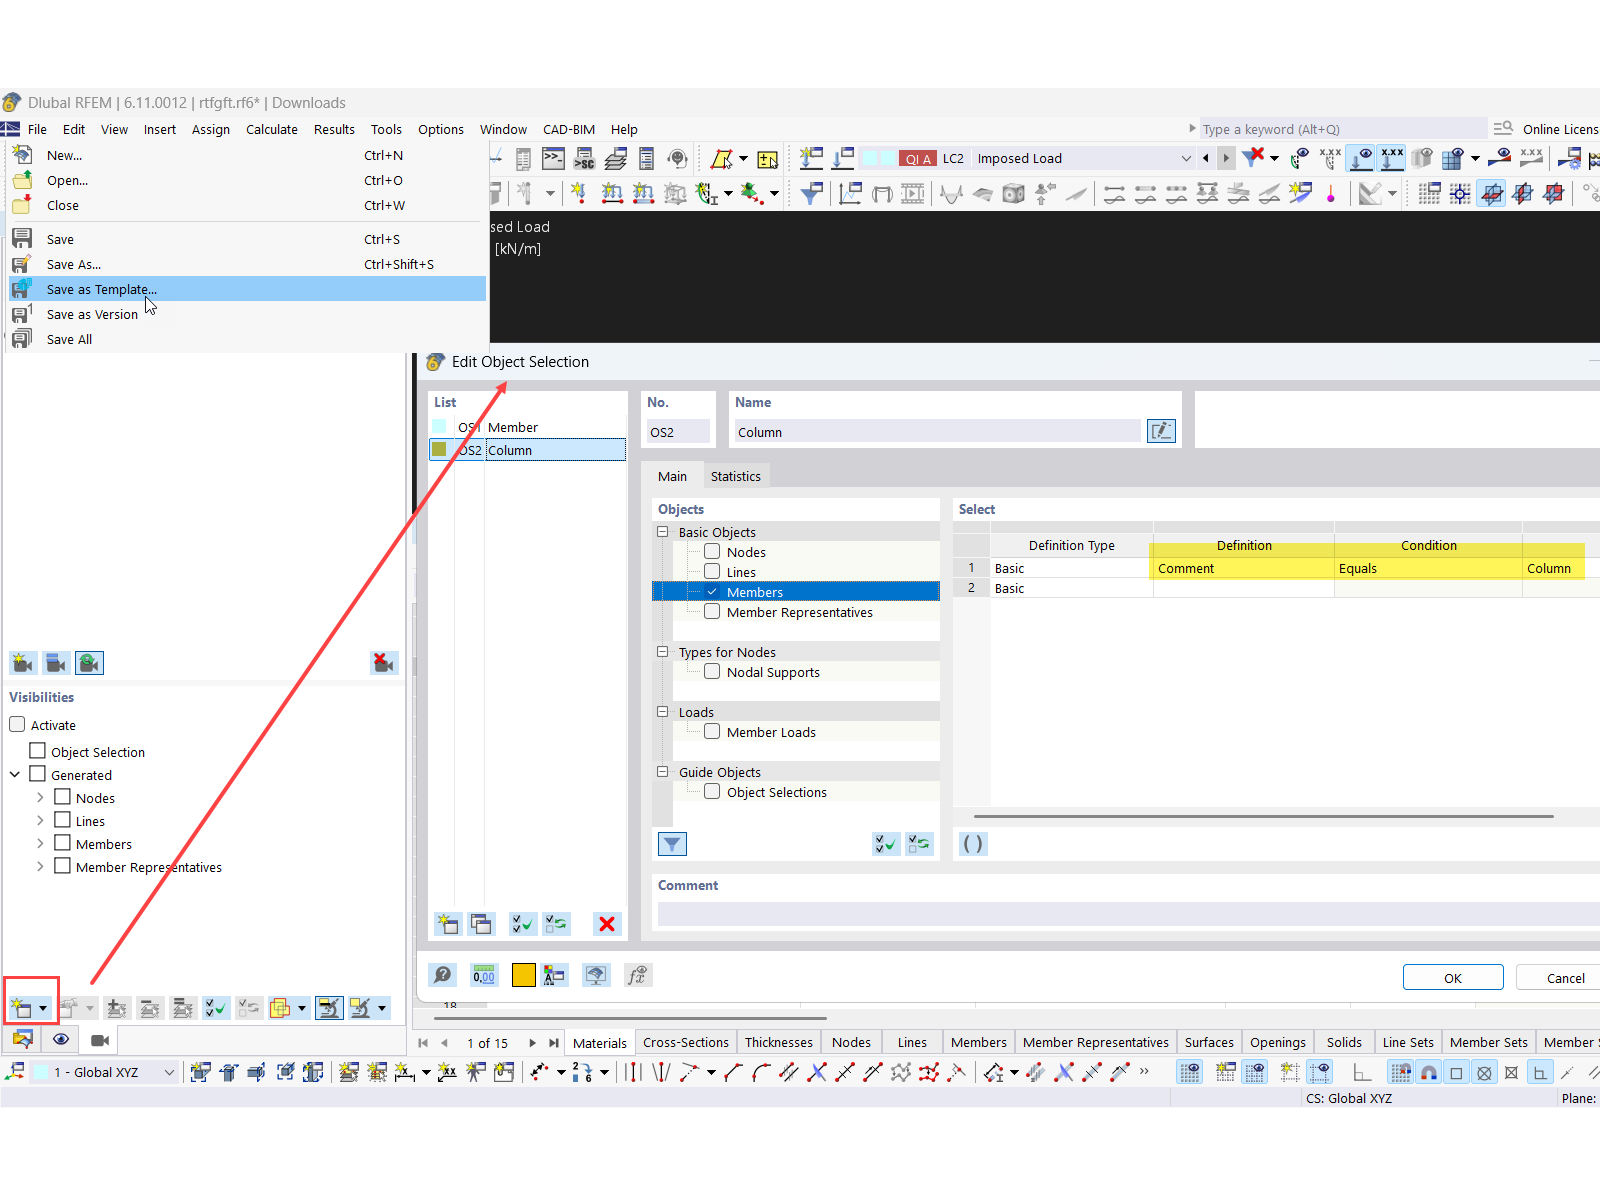Check the Nodal Supports checkbox
The image size is (1600, 1200).
click(712, 671)
